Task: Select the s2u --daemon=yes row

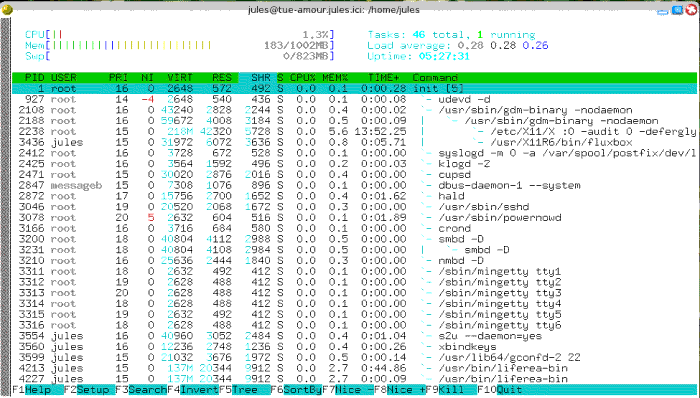Action: point(354,336)
